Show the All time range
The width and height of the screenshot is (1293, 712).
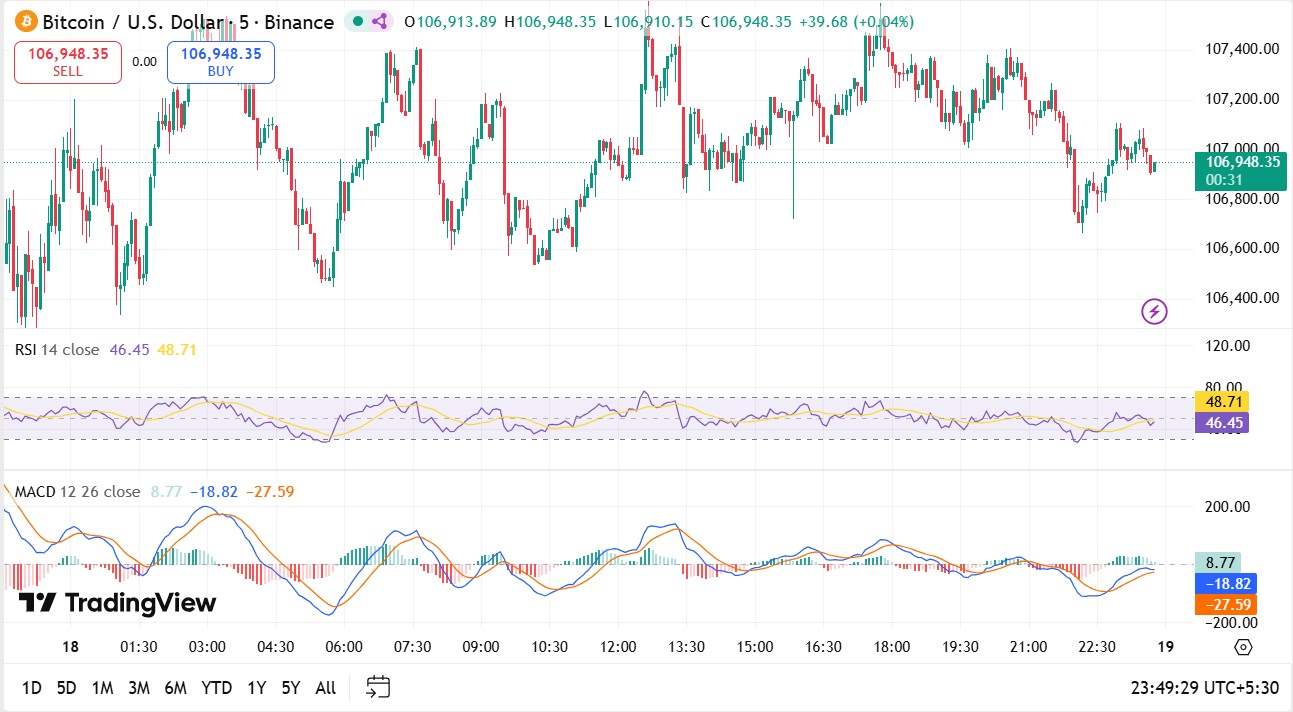click(325, 688)
